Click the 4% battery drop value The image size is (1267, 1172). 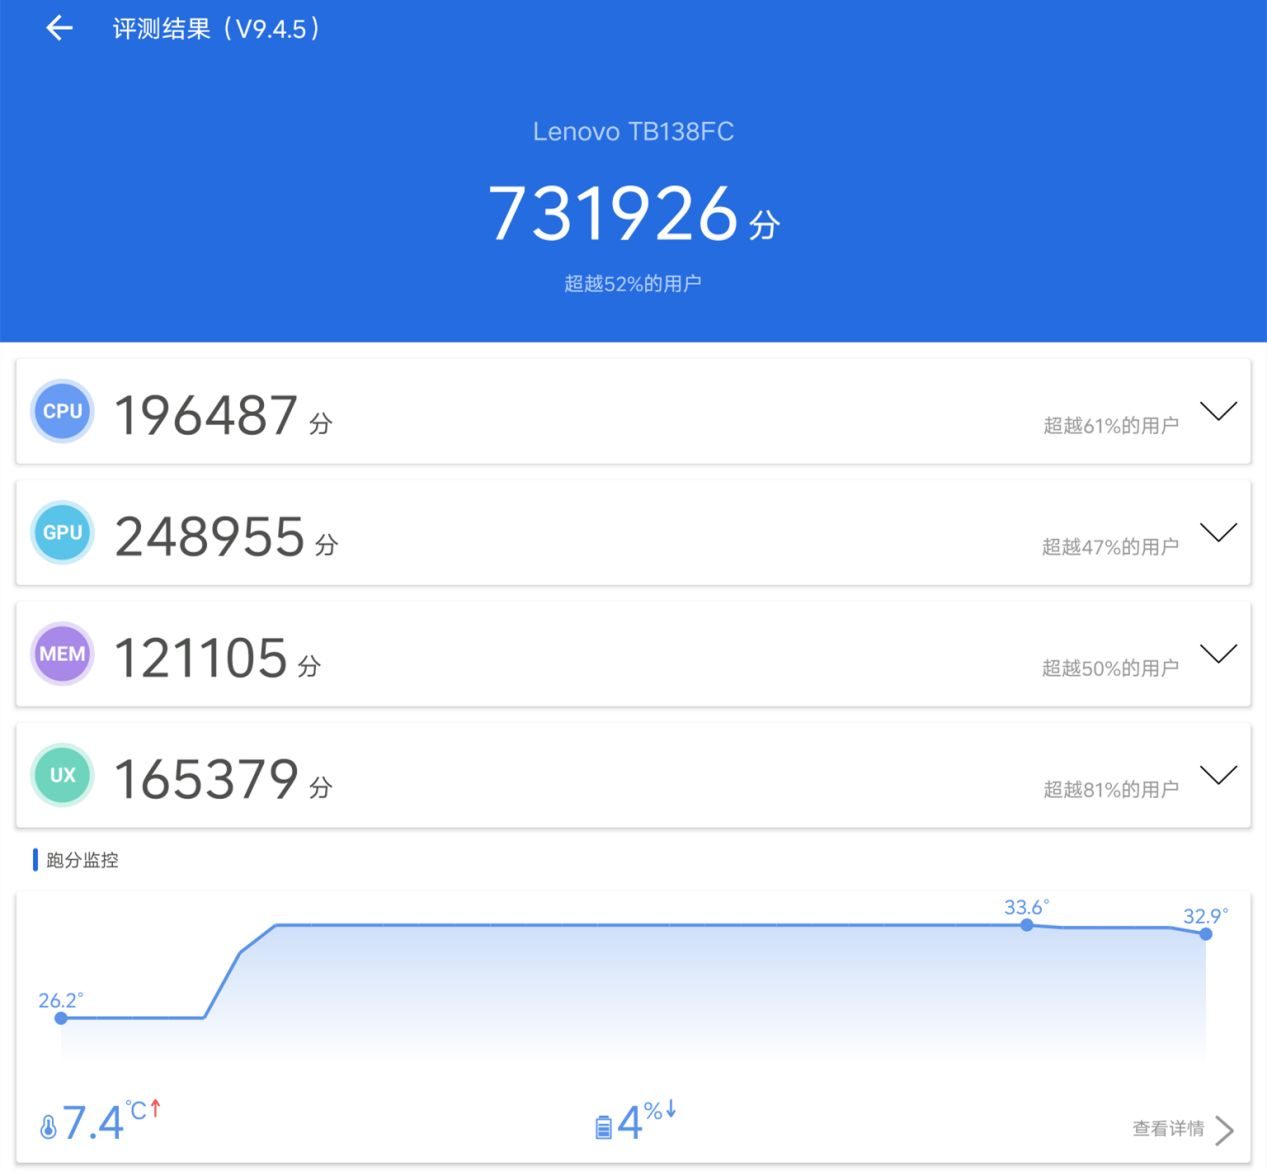click(647, 1122)
